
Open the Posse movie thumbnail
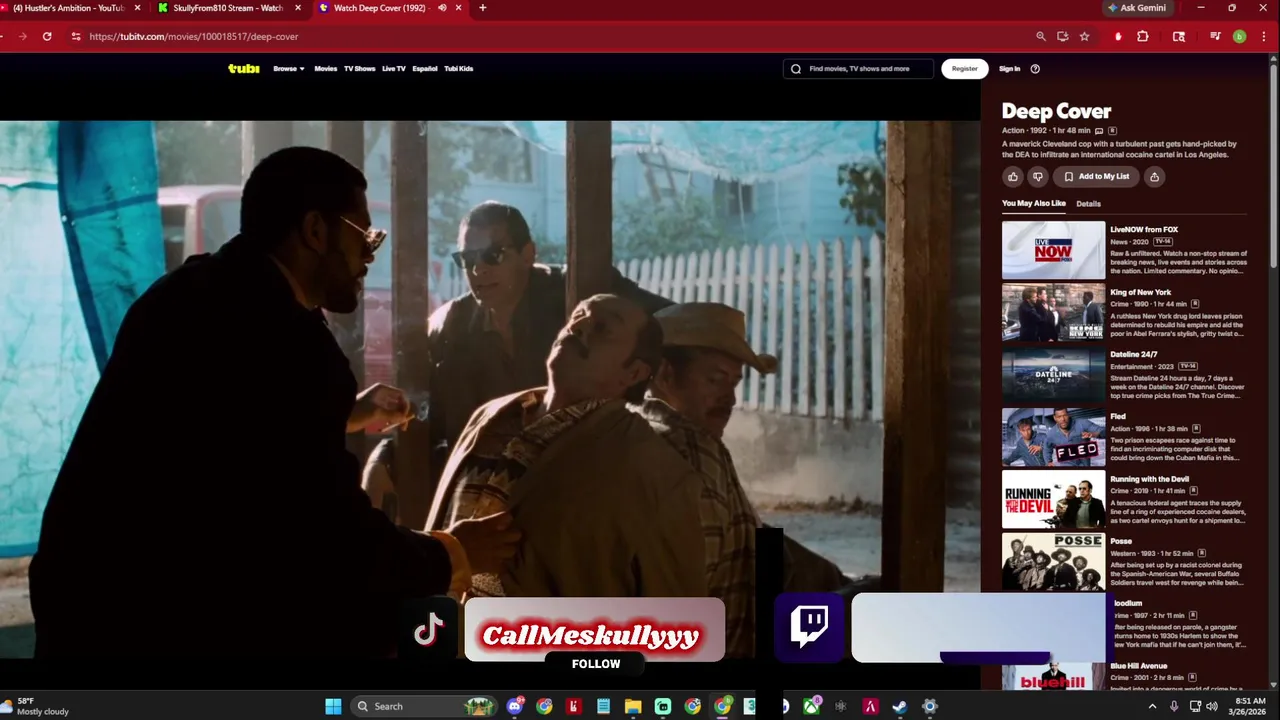coord(1054,562)
